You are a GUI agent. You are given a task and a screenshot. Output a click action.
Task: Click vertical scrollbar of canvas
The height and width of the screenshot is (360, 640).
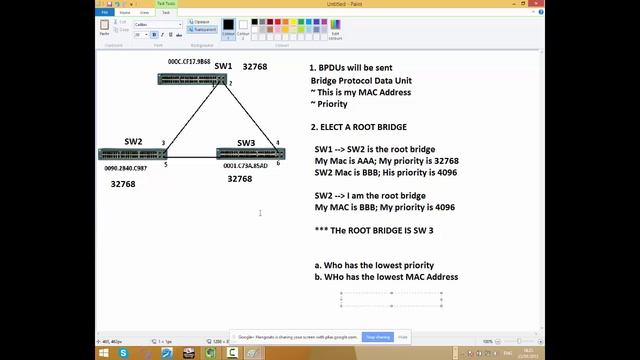click(x=542, y=190)
